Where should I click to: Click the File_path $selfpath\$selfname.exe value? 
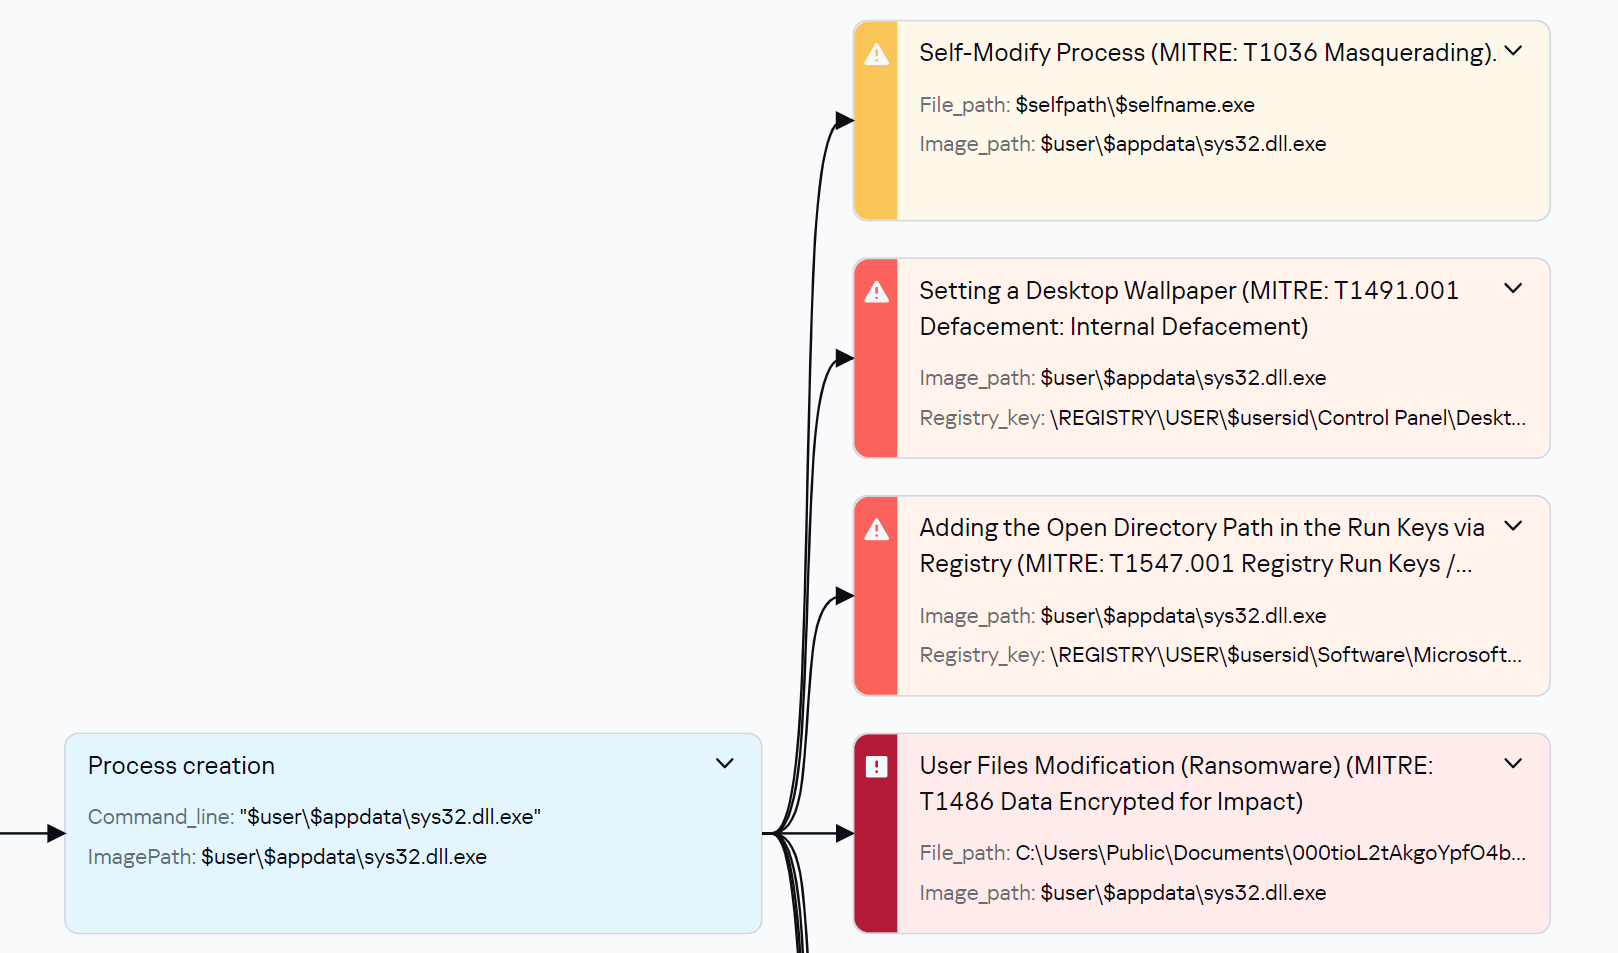coord(1136,104)
